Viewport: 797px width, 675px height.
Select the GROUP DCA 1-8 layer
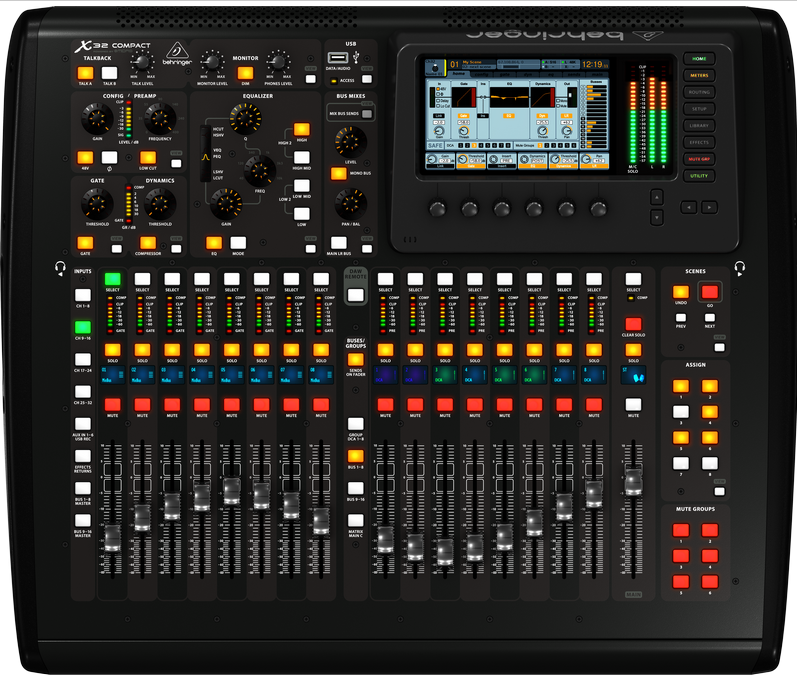[355, 424]
